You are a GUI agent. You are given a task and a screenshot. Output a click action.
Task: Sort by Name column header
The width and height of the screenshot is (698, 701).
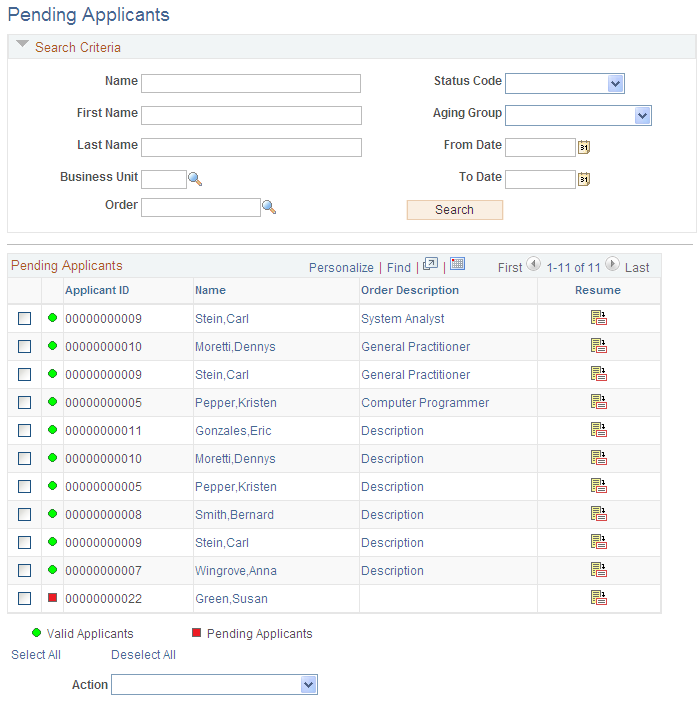tap(210, 290)
